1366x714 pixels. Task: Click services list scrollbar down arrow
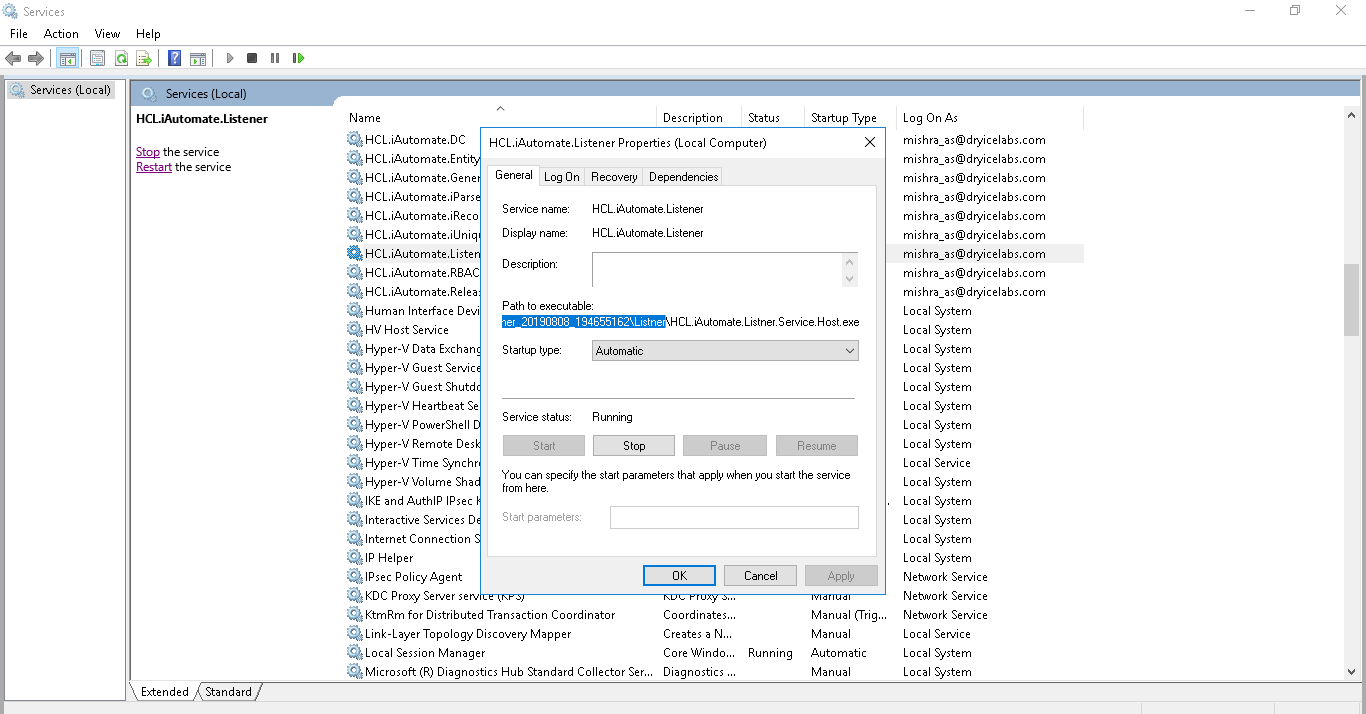click(1351, 672)
